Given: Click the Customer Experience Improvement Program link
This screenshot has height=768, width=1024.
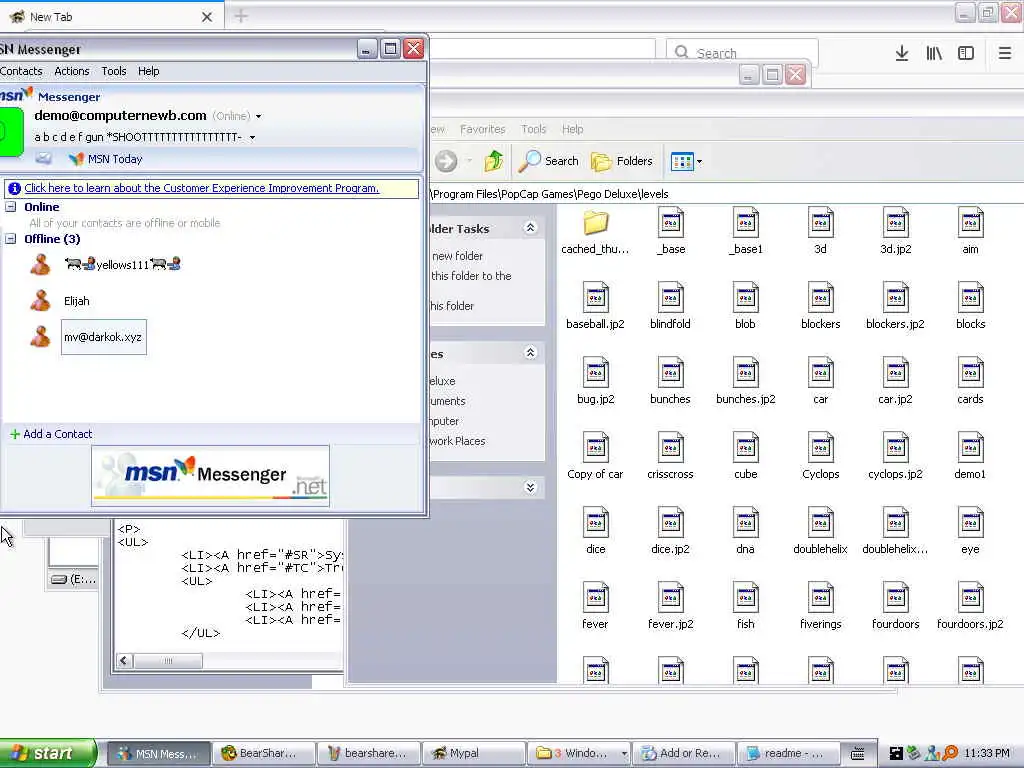Looking at the screenshot, I should [x=202, y=188].
